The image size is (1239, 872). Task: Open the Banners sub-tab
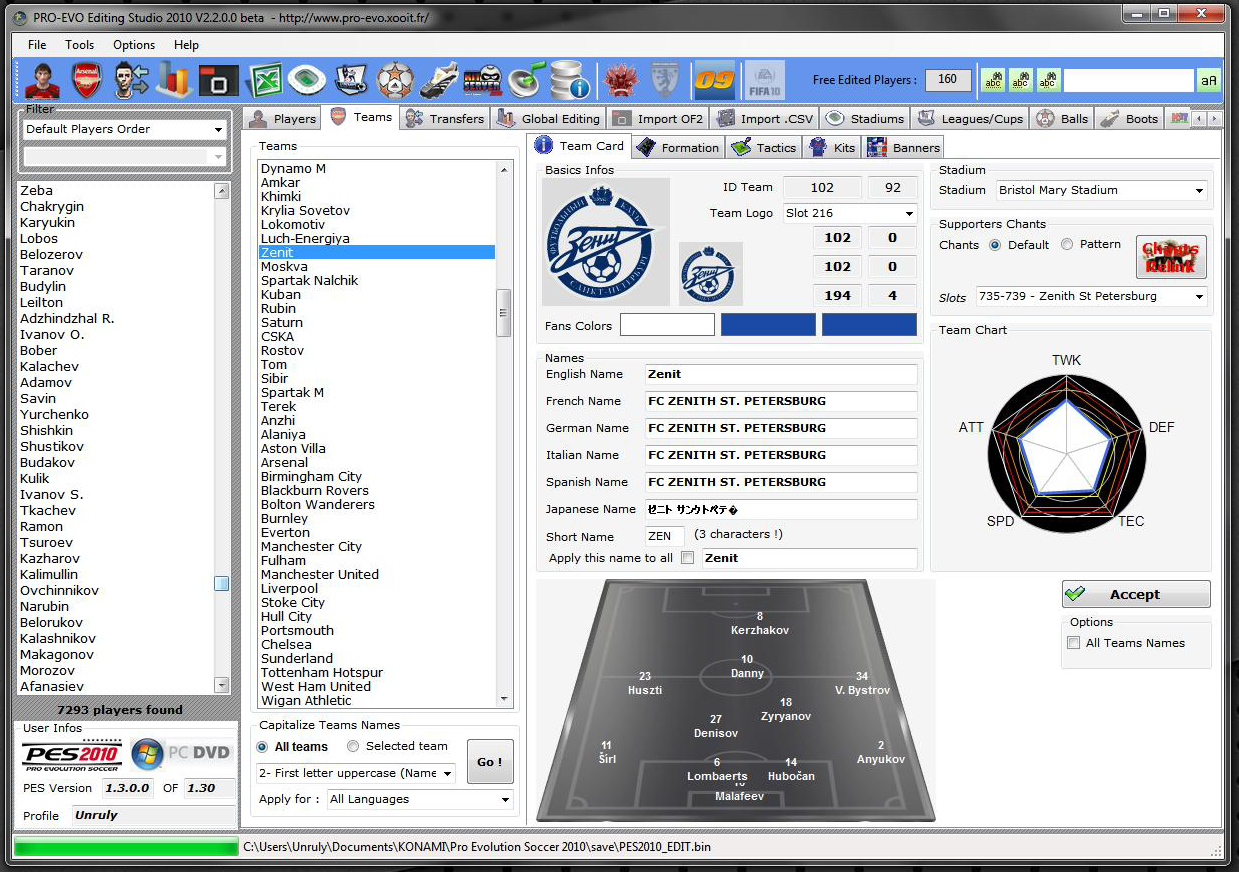905,148
